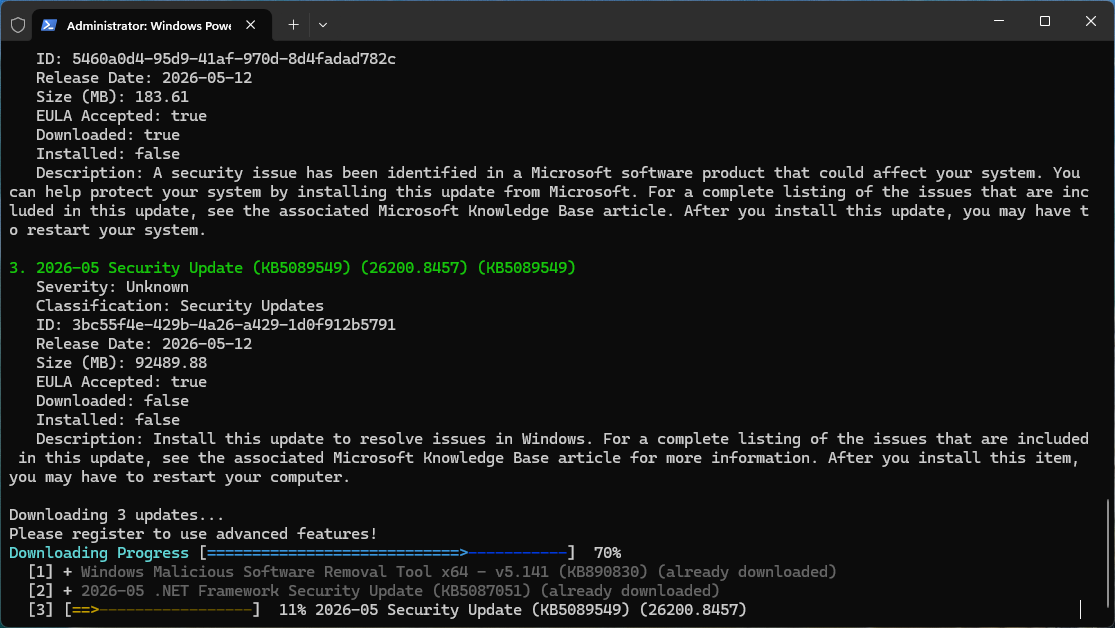Click the 11% progress bar for update 3

tap(162, 610)
